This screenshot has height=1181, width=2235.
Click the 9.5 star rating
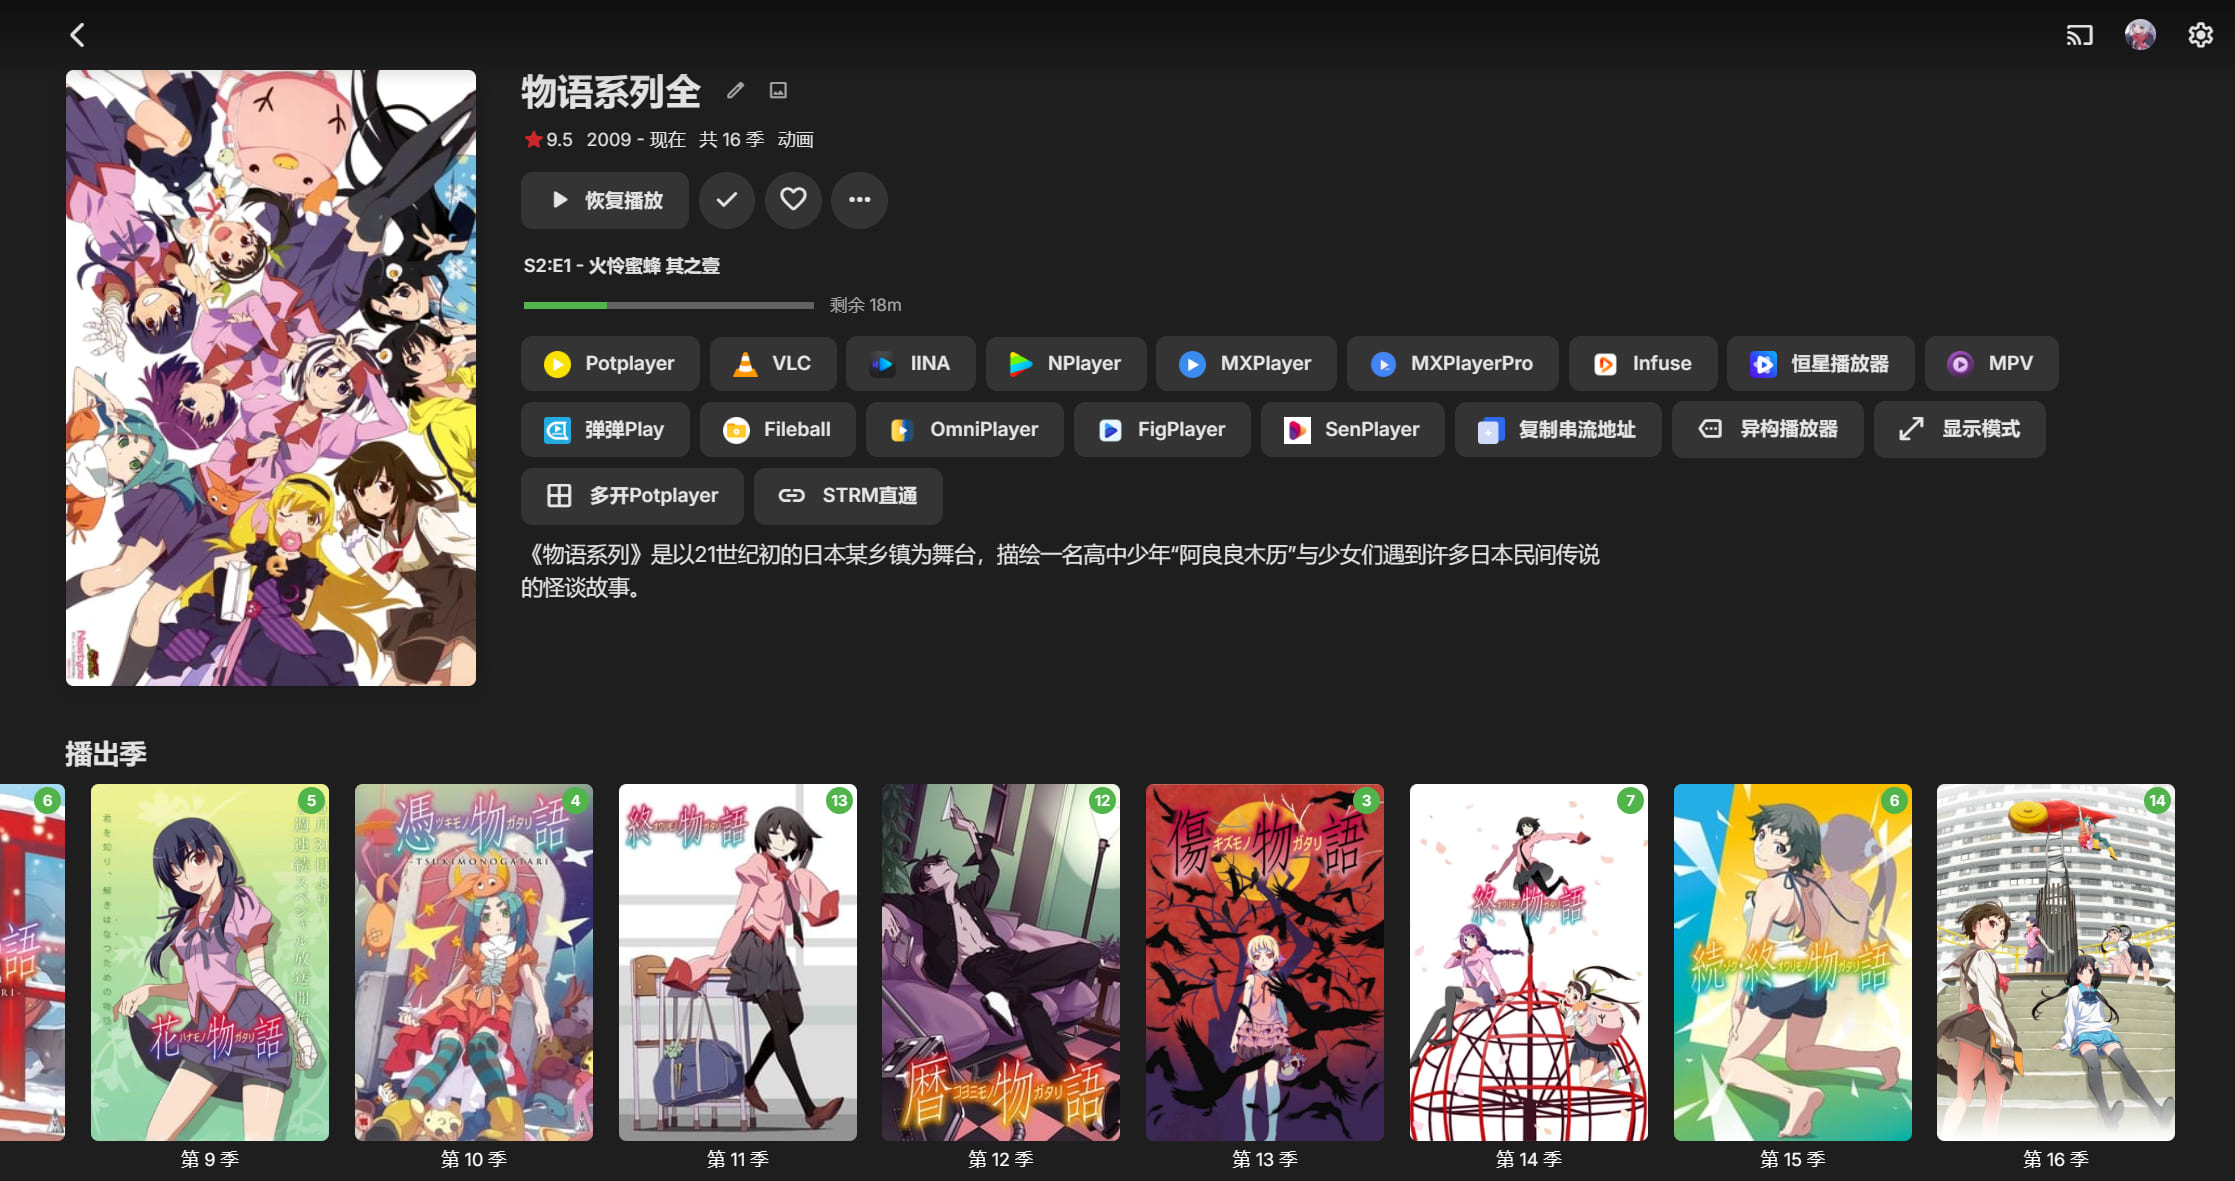(549, 140)
